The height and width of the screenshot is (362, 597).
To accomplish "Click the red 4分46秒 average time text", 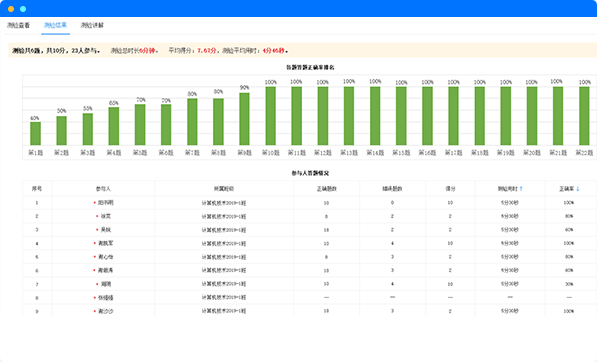I will [x=273, y=50].
